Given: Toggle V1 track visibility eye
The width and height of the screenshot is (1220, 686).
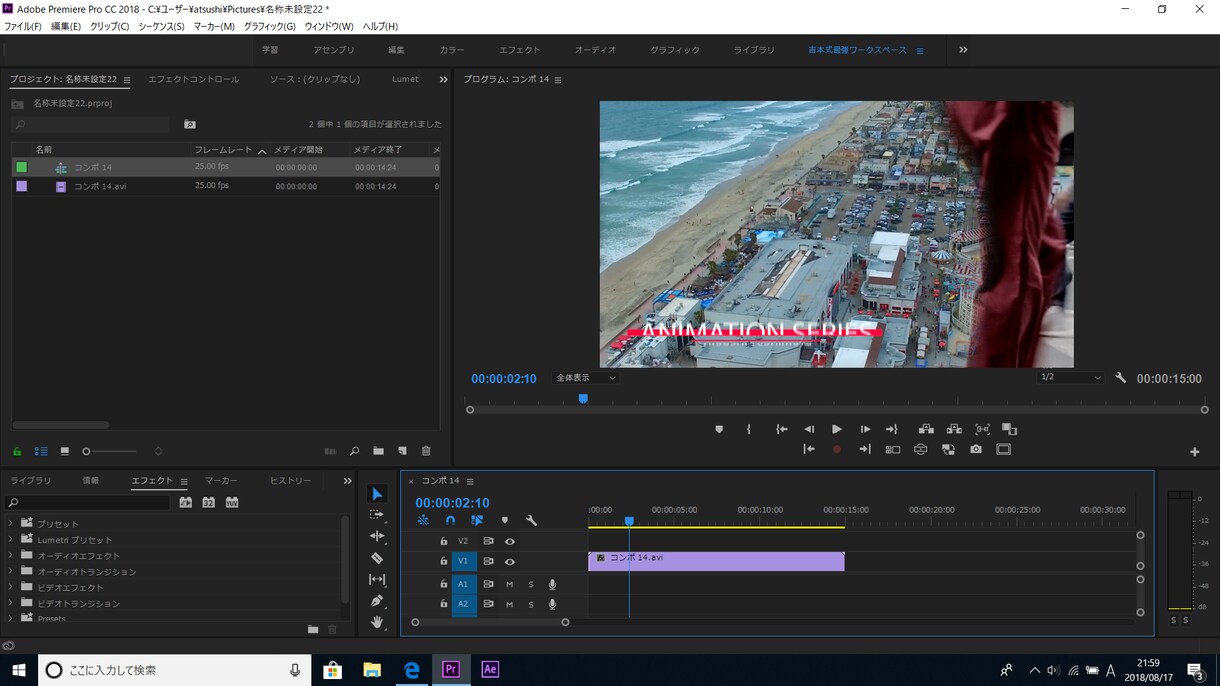Looking at the screenshot, I should point(510,562).
